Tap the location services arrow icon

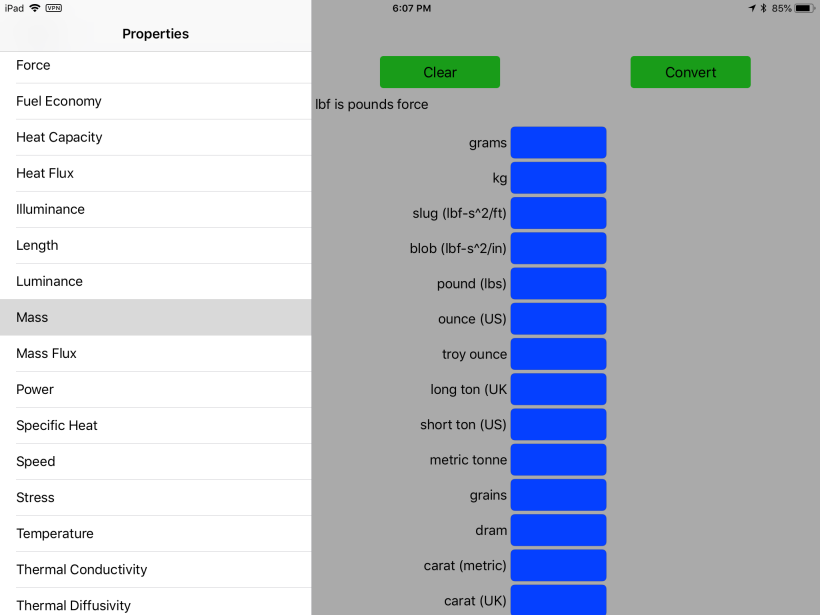click(752, 8)
